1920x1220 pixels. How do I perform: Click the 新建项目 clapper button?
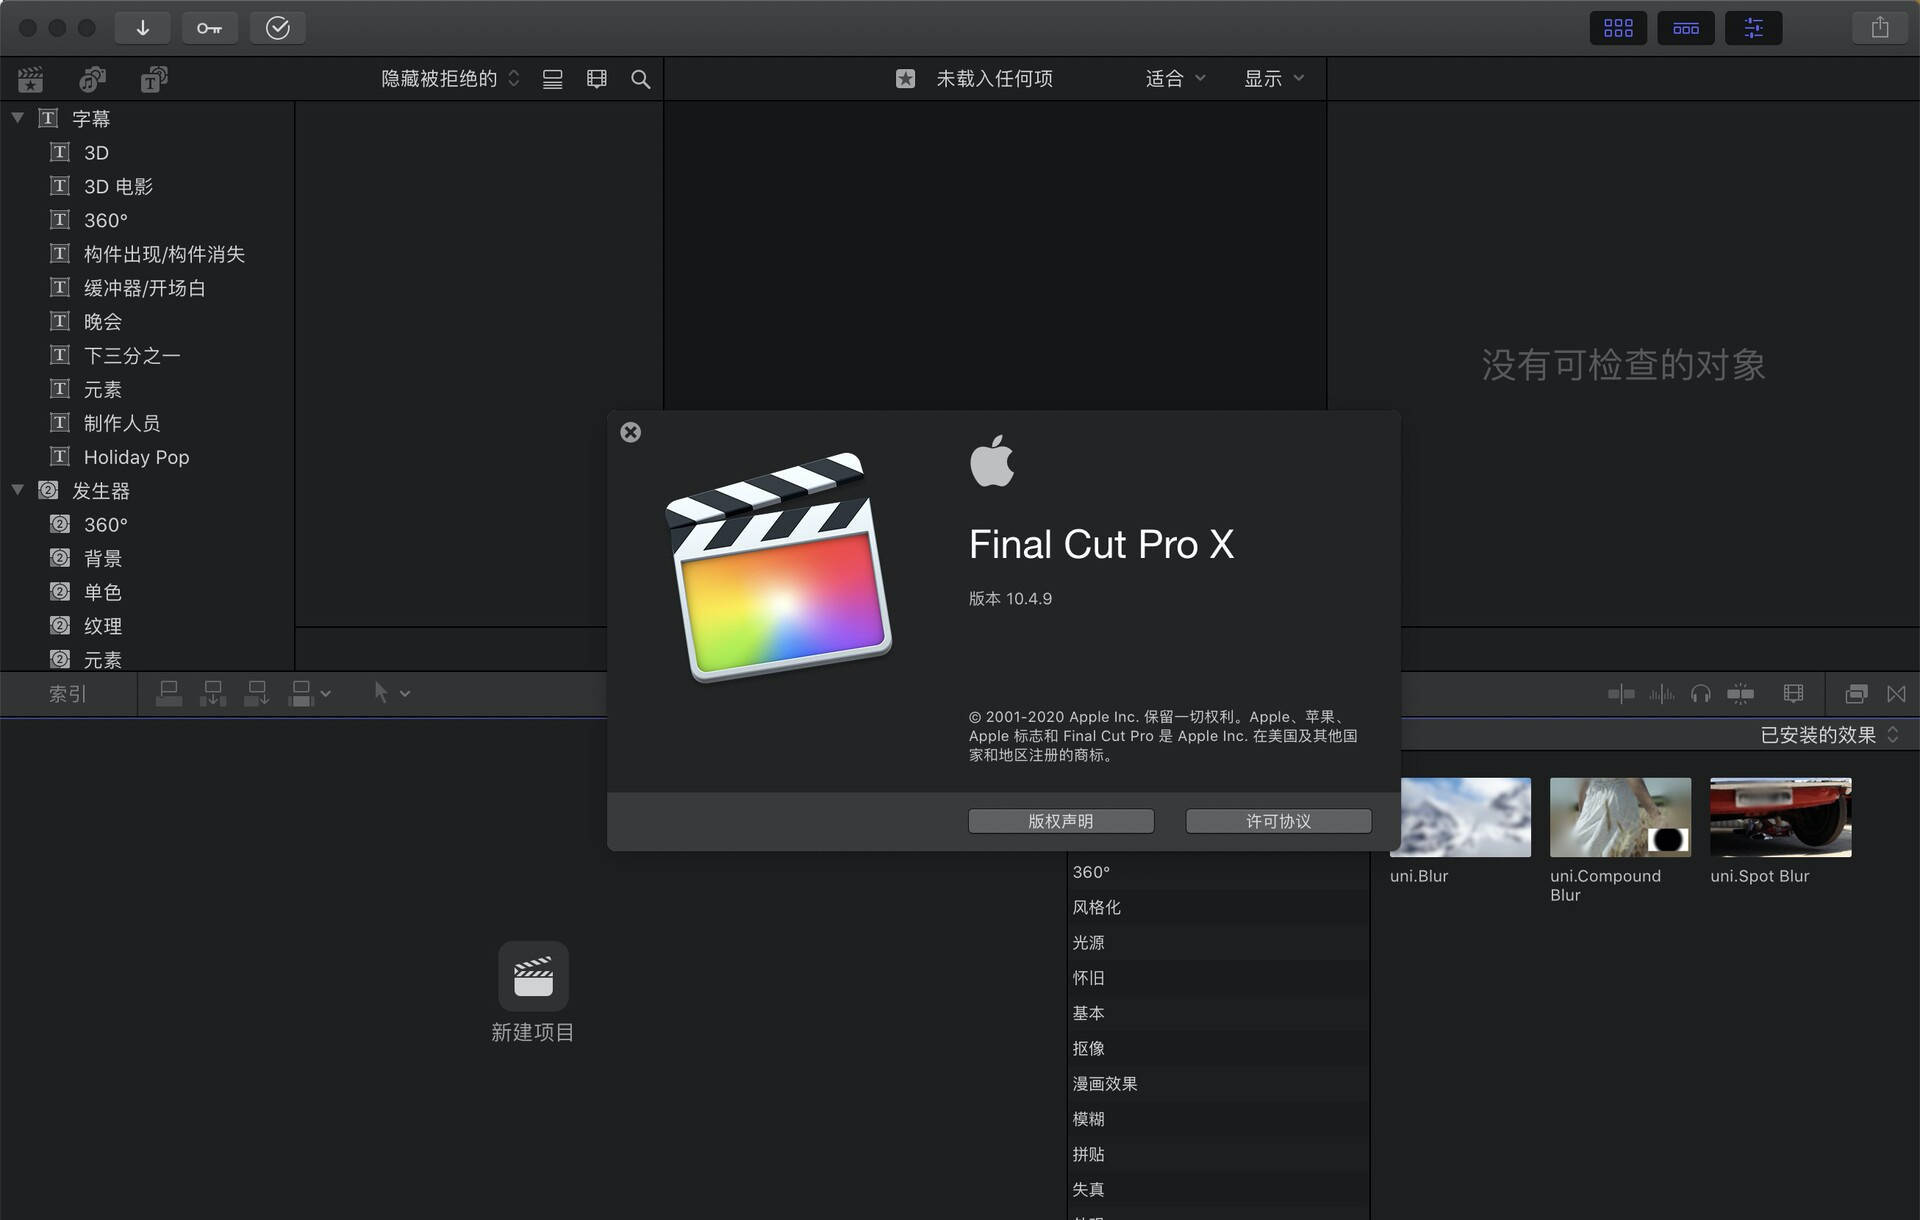pos(533,976)
